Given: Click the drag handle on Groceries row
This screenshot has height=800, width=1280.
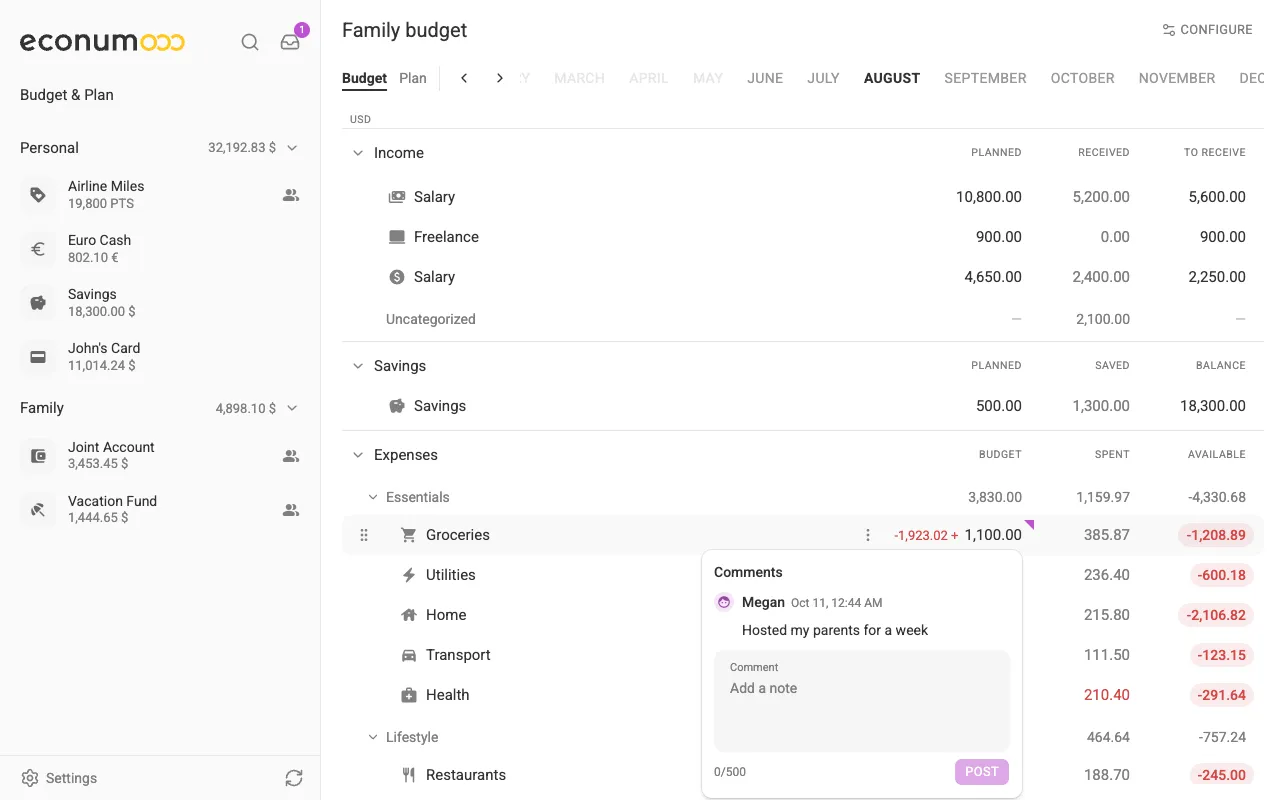Looking at the screenshot, I should pos(364,535).
